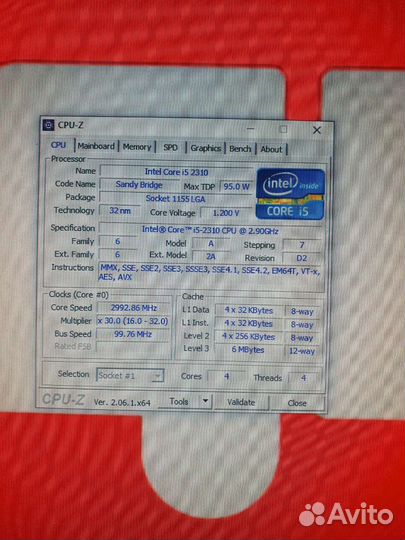Click the Socket 1155 LGA package value
405x540 pixels.
[x=176, y=199]
